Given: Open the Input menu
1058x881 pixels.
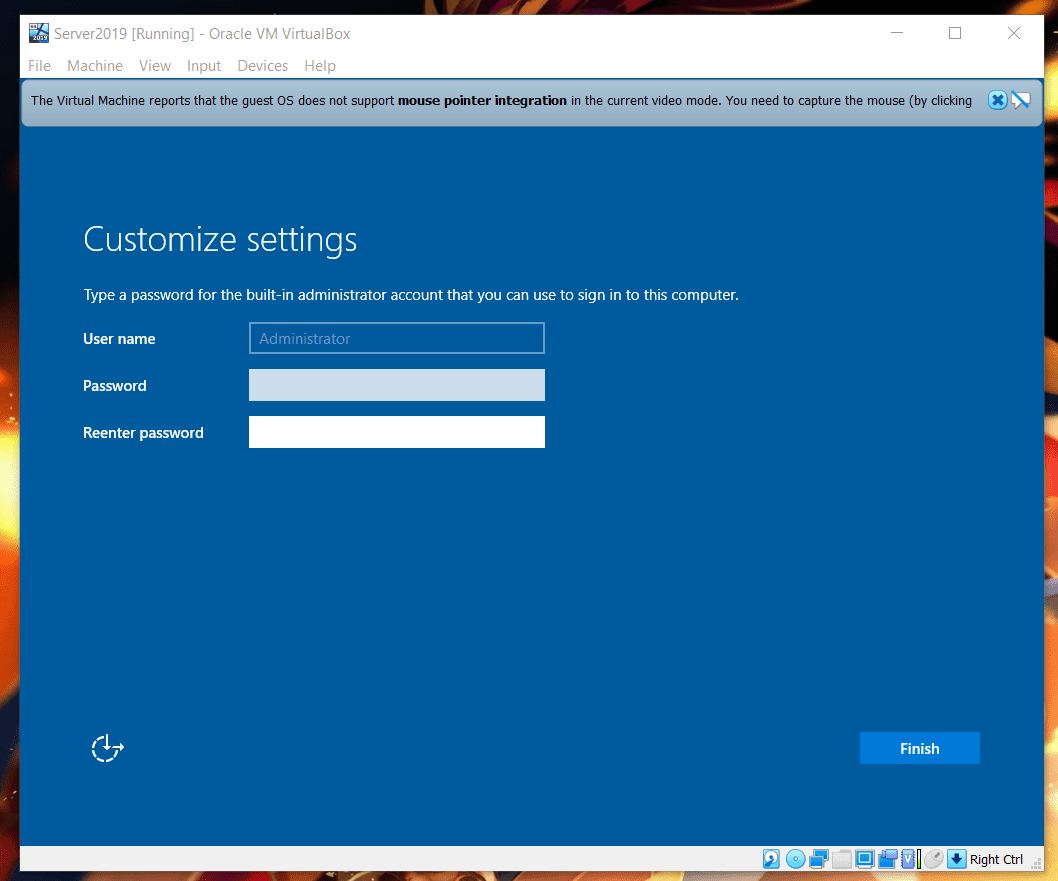Looking at the screenshot, I should click(204, 66).
